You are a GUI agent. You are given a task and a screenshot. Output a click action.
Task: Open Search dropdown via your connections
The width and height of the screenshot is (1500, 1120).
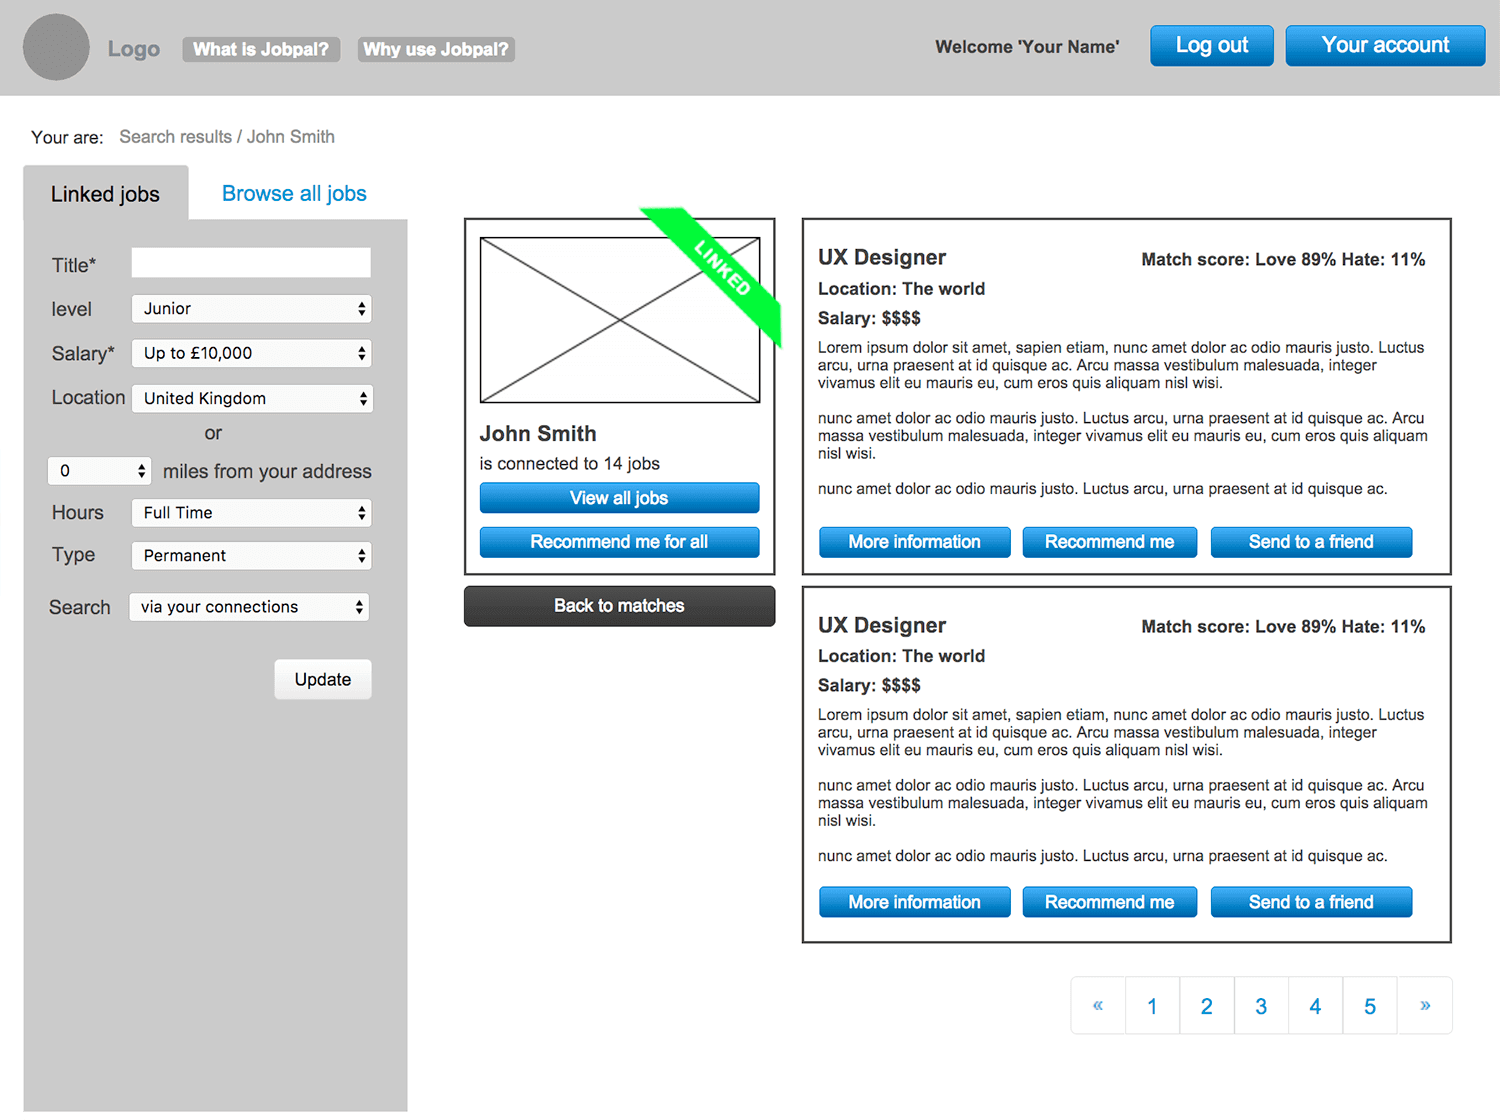click(249, 607)
